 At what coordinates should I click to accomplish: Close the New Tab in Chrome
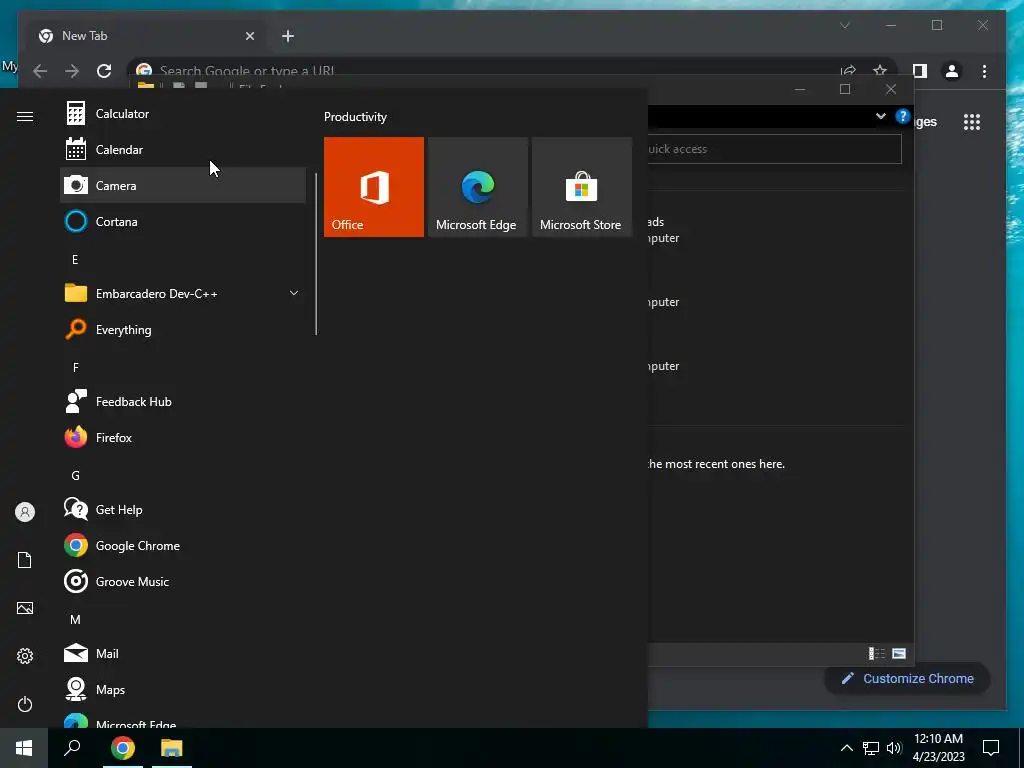(249, 36)
